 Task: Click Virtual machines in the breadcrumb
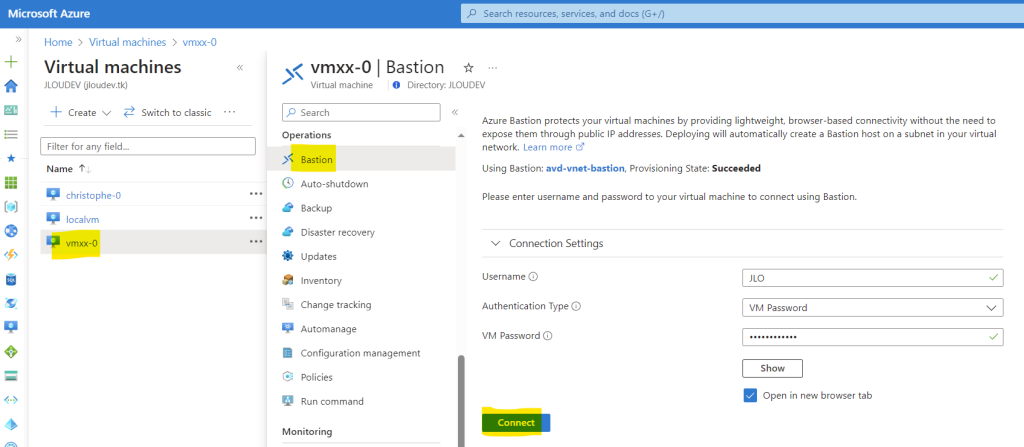click(127, 42)
